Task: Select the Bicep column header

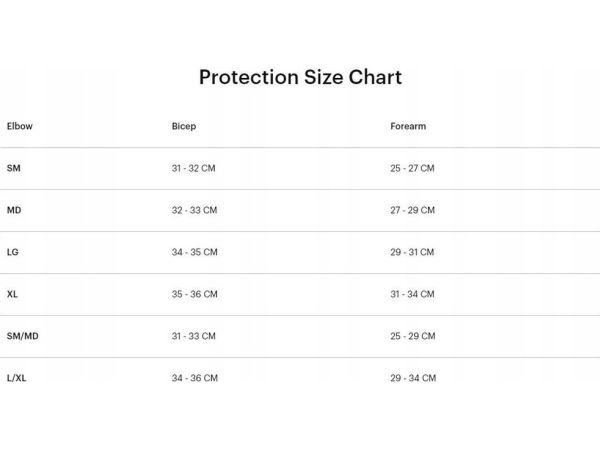Action: coord(184,127)
